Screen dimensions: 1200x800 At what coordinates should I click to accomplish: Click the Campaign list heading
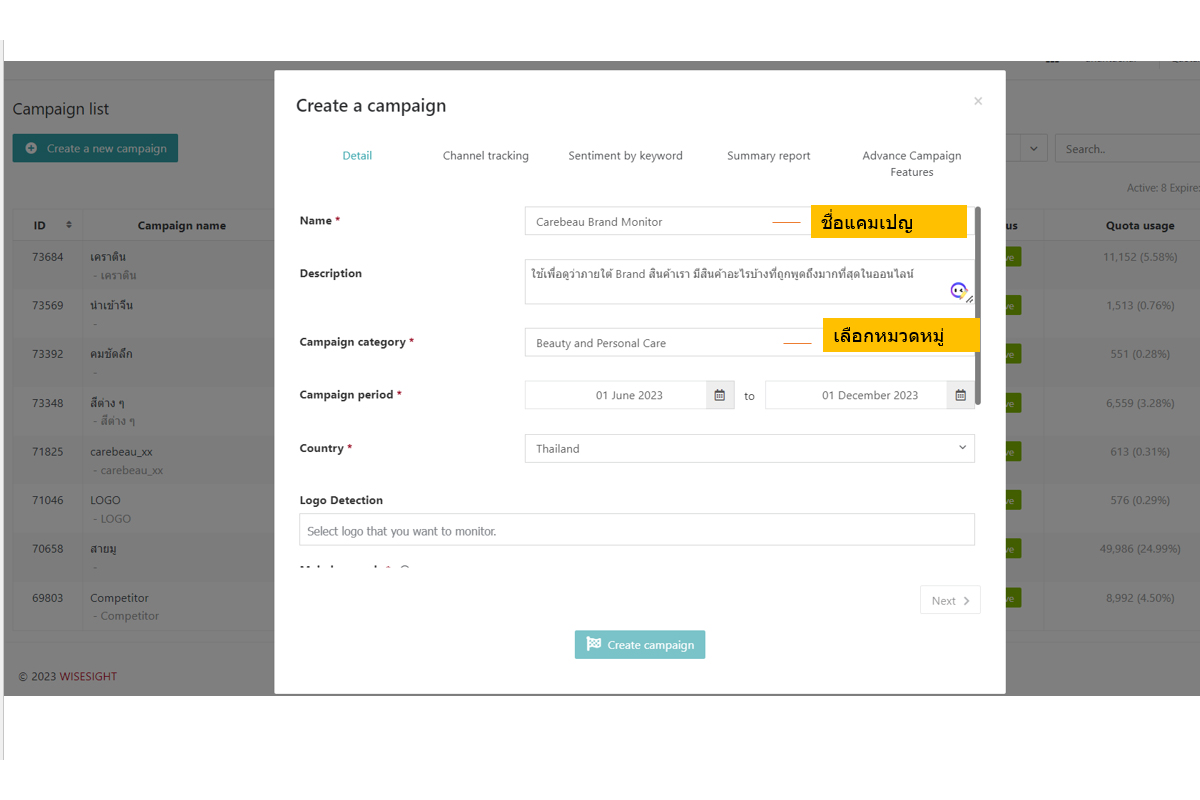point(61,109)
